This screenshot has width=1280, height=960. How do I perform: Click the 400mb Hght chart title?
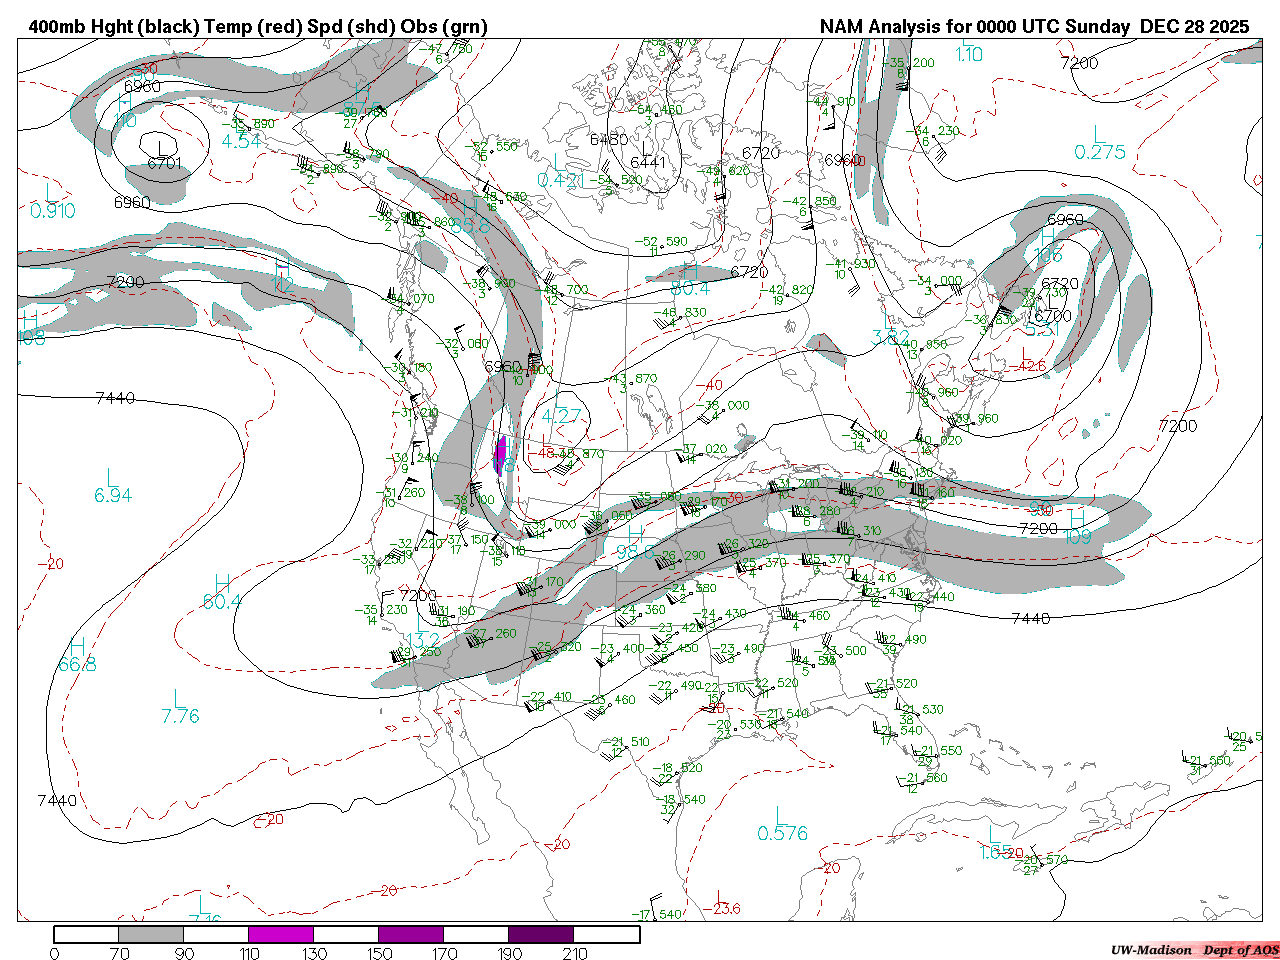258,27
